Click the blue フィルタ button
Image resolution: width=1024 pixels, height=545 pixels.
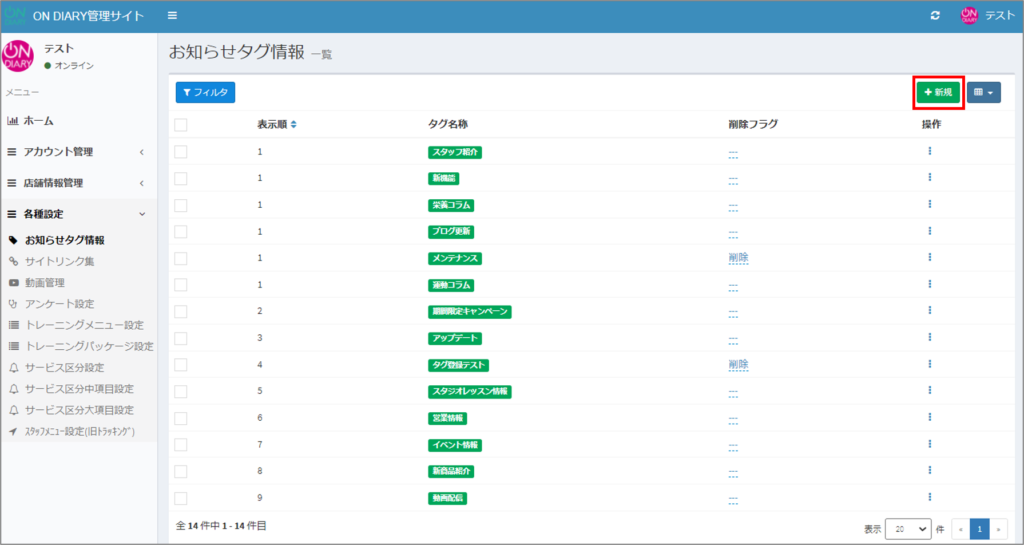coord(205,93)
